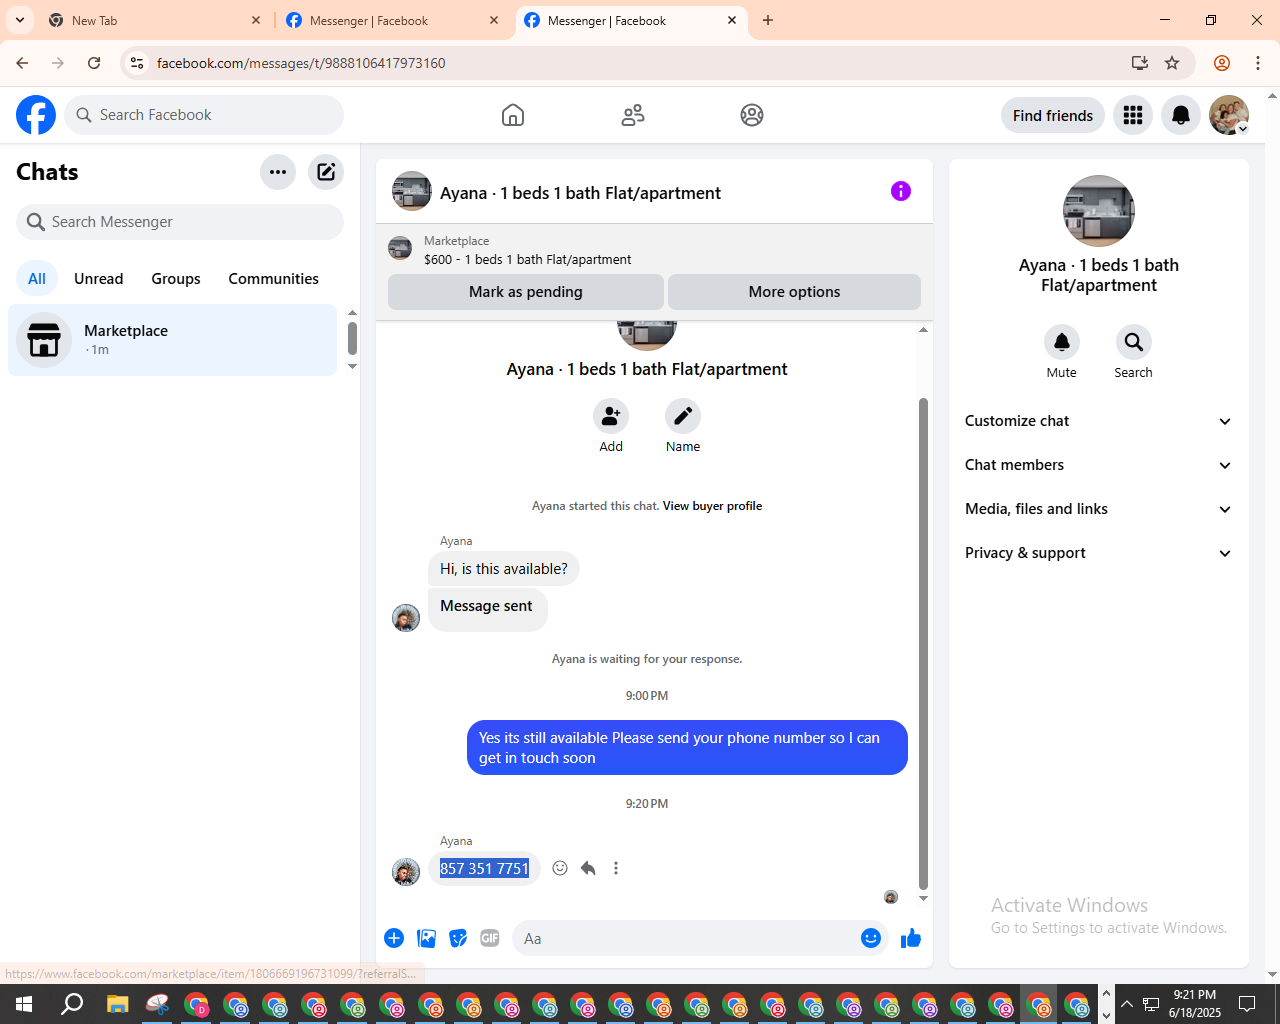Select the Communities chats filter
This screenshot has height=1024, width=1280.
pyautogui.click(x=273, y=279)
